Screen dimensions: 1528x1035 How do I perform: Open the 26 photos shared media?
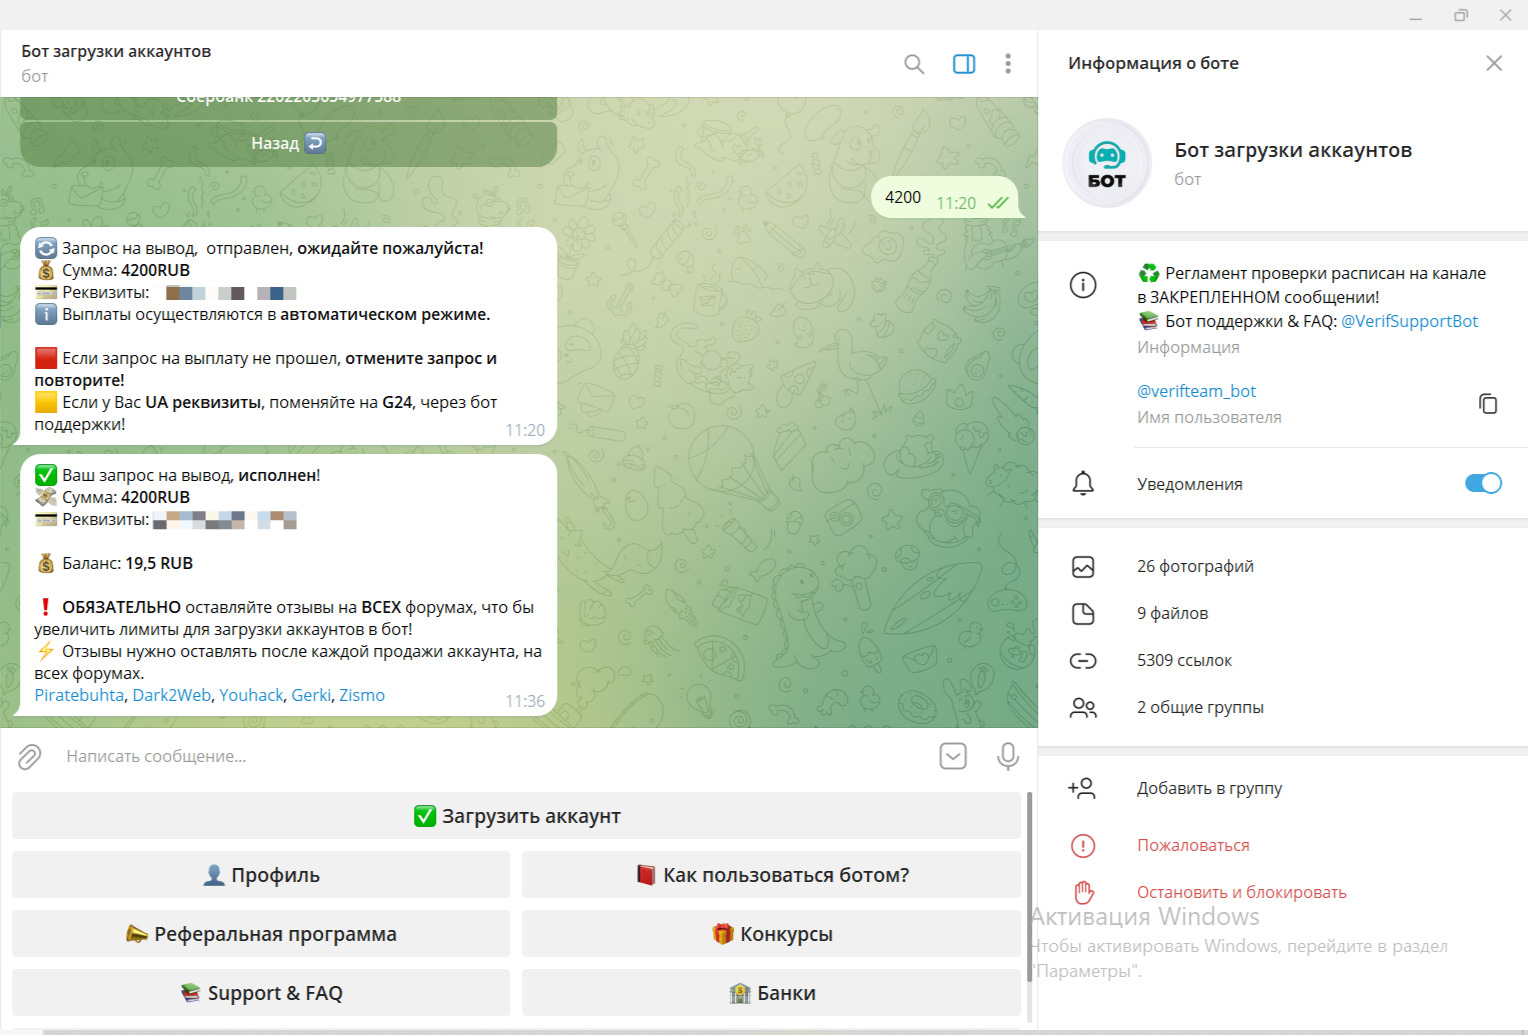(1195, 567)
